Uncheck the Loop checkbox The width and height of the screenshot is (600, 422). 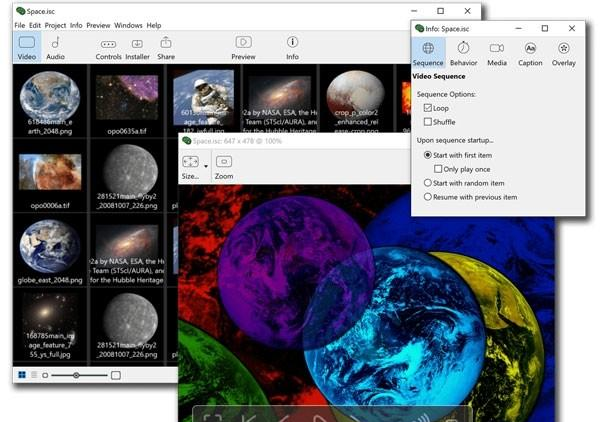pos(428,108)
